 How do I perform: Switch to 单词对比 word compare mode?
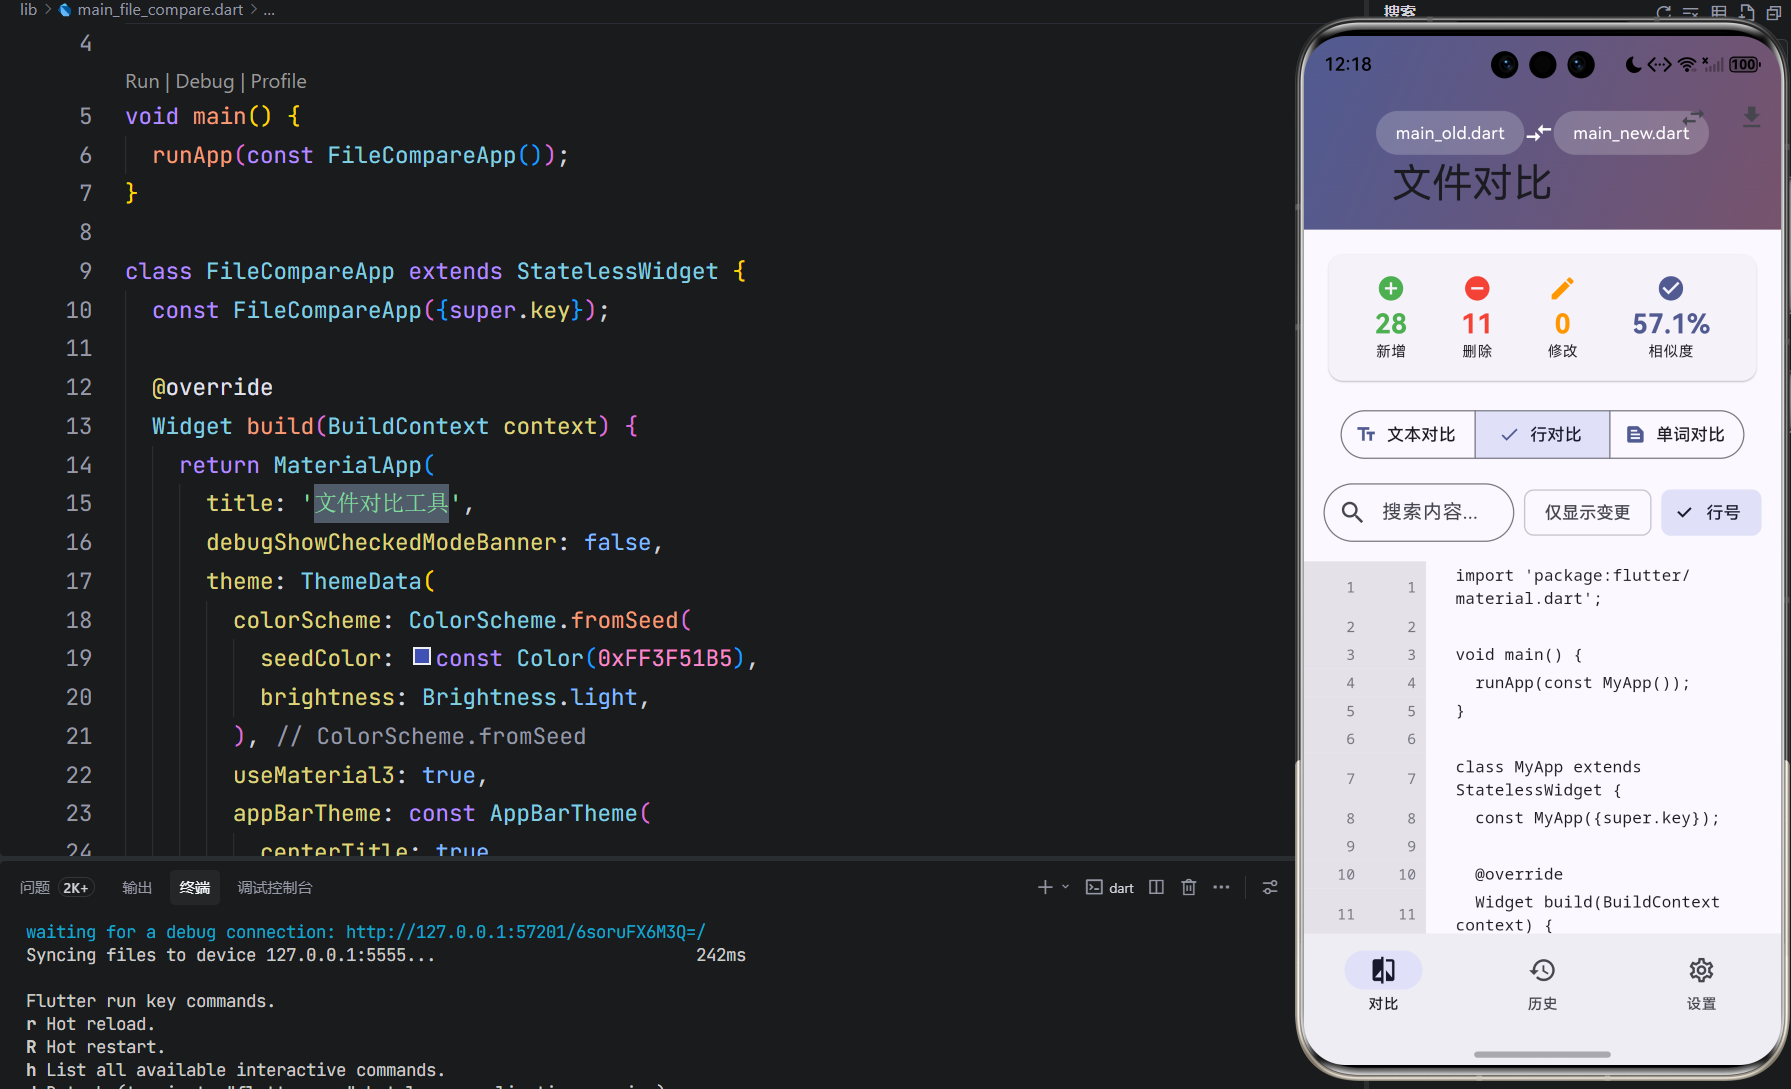[x=1677, y=434]
